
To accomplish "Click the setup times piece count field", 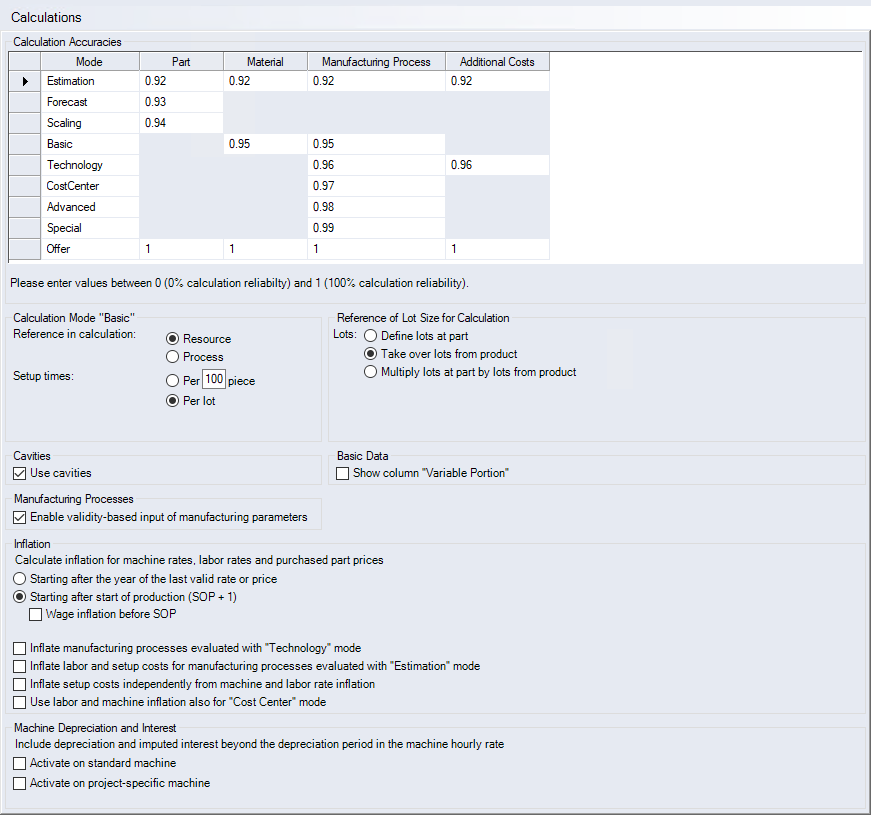I will coord(212,380).
